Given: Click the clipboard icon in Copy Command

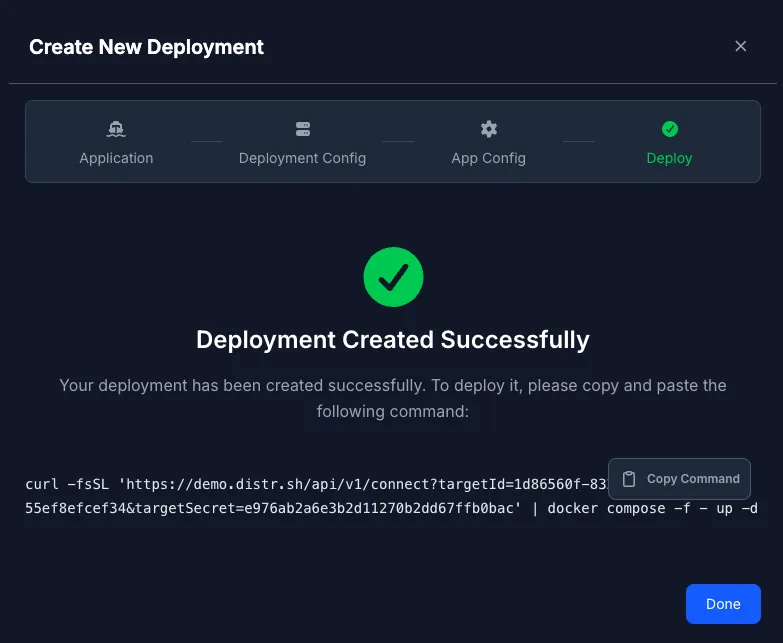Looking at the screenshot, I should [629, 479].
